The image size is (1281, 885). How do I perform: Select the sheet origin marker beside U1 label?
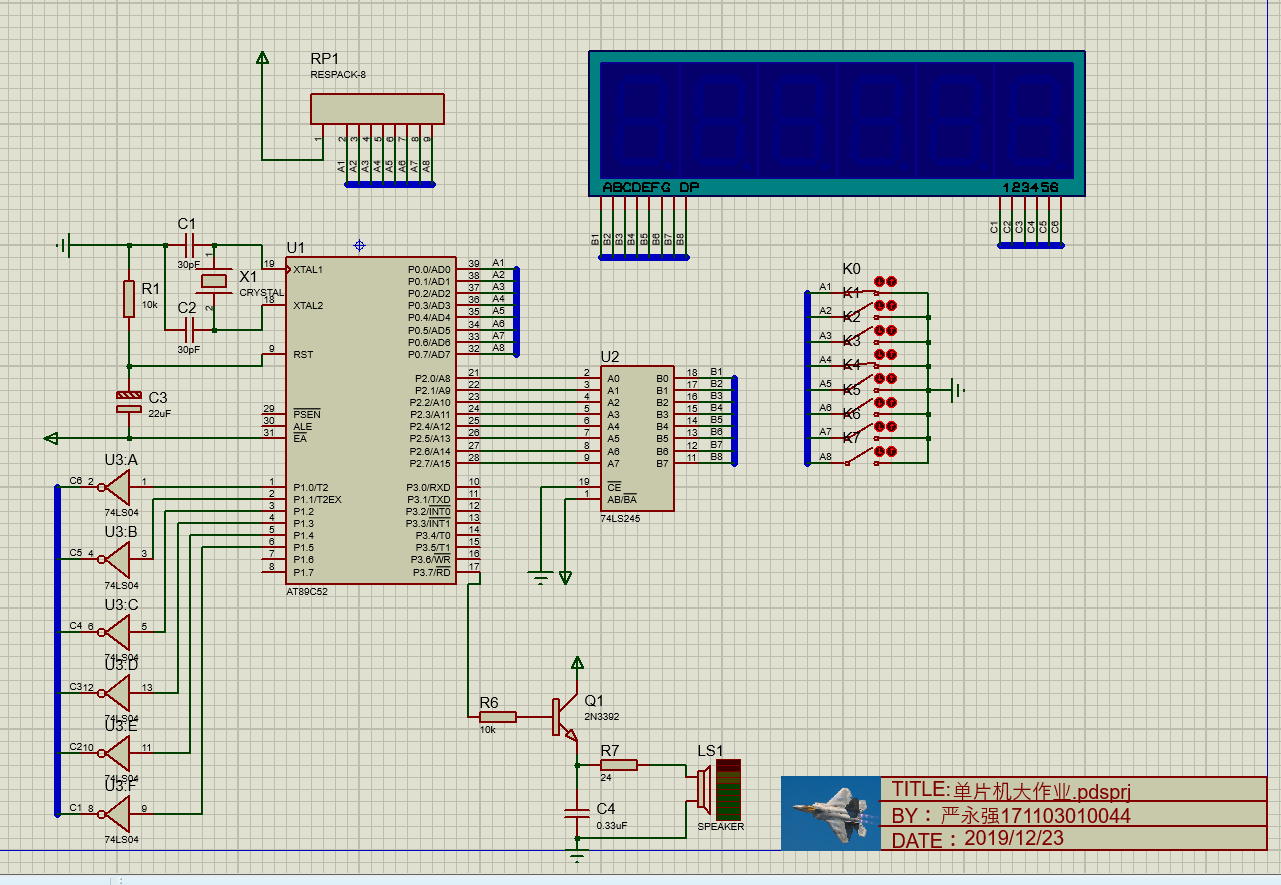click(359, 245)
